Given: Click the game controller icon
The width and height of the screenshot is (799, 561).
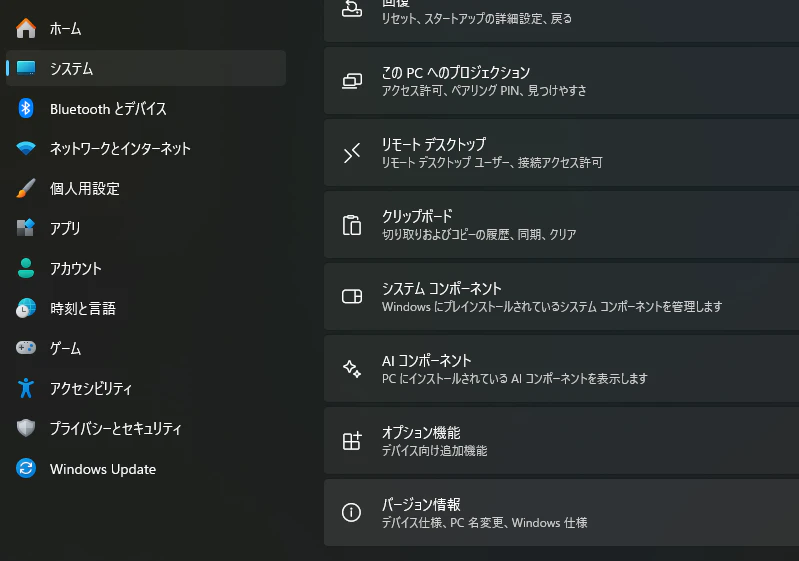Looking at the screenshot, I should (25, 348).
